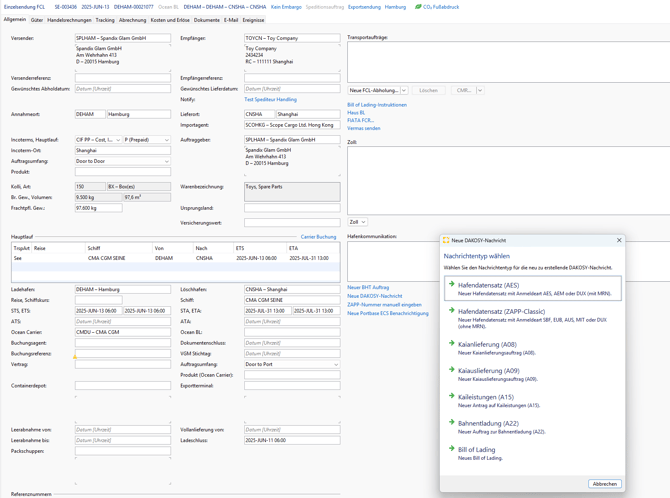The width and height of the screenshot is (670, 498).
Task: Click the green arrow beside Hafendatensatz (ZAPP-Classic)
Action: [451, 310]
